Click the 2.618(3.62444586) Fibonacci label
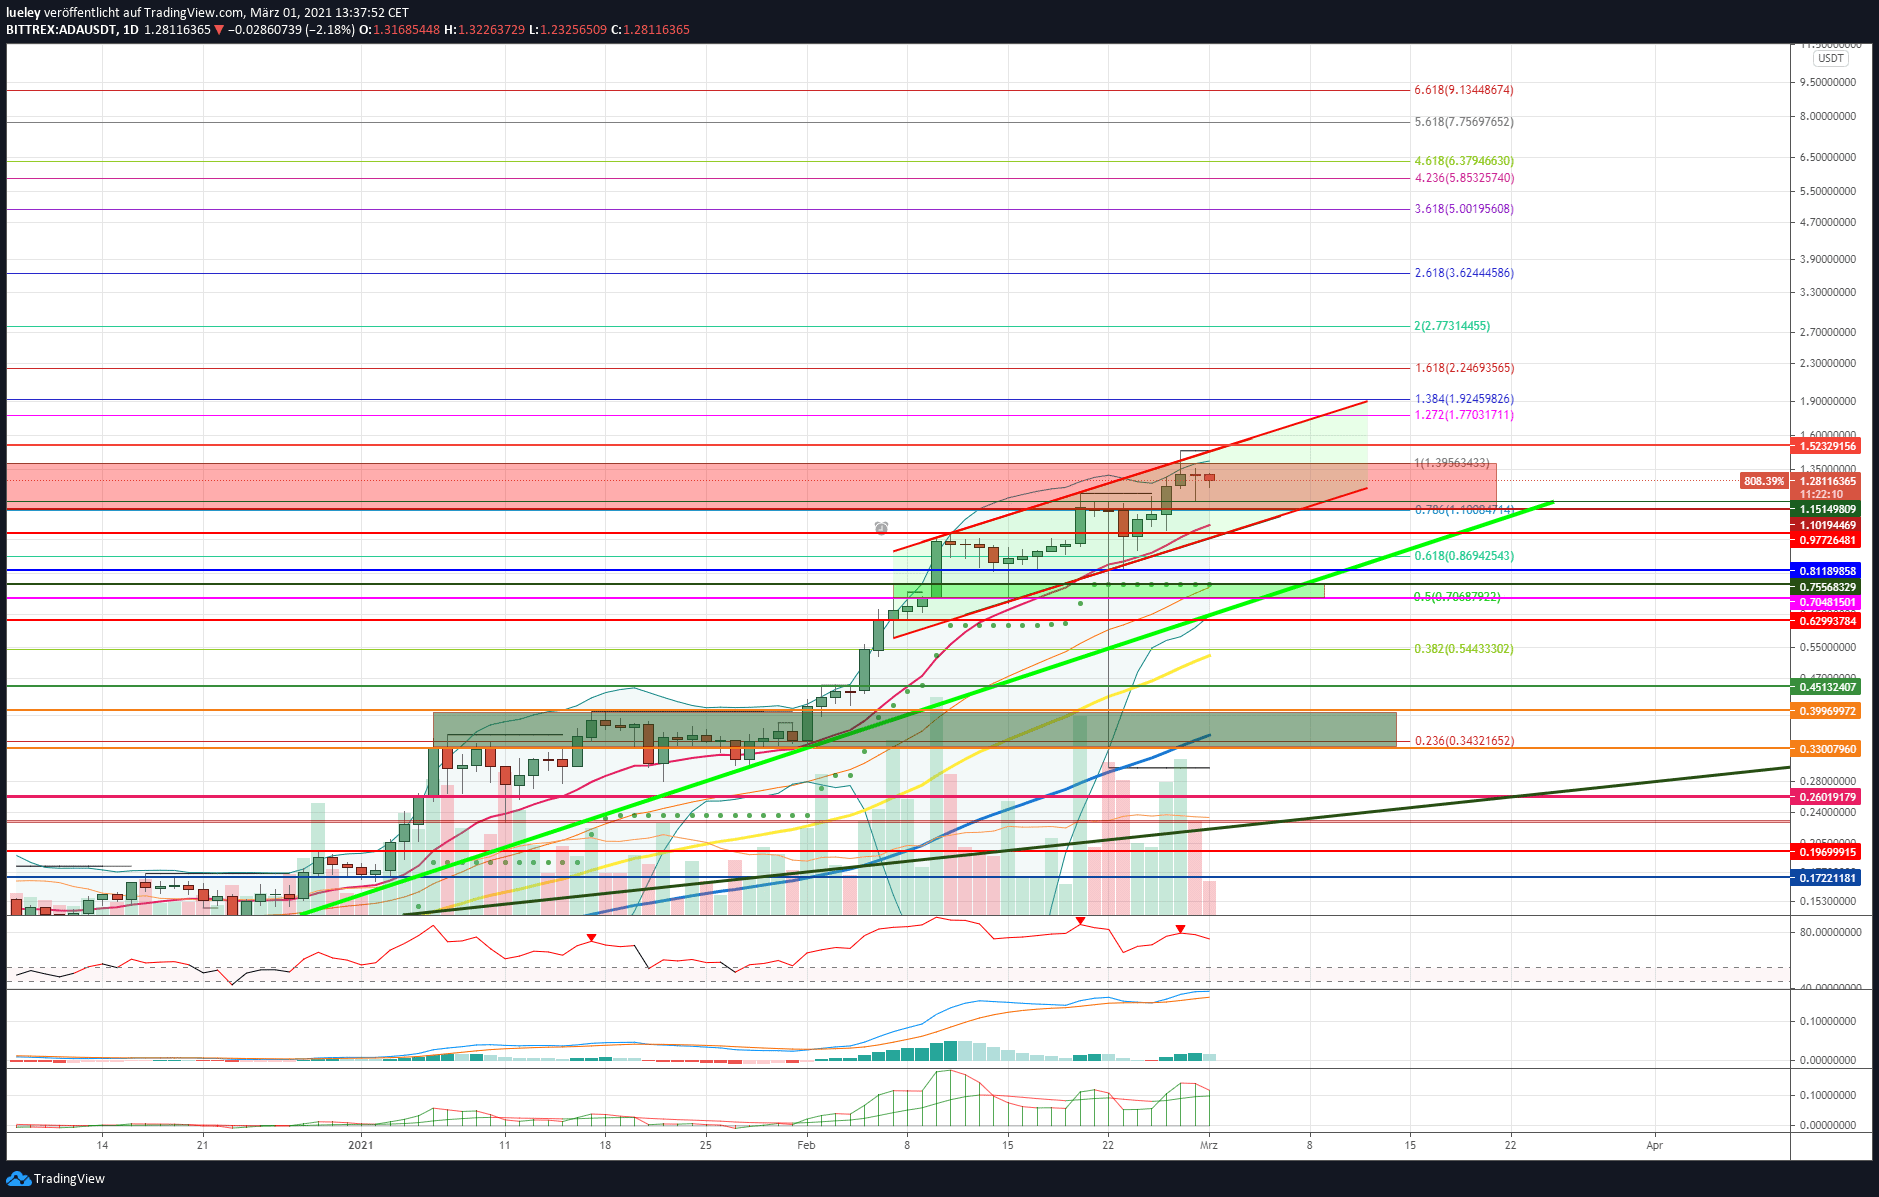Viewport: 1879px width, 1197px height. tap(1464, 273)
